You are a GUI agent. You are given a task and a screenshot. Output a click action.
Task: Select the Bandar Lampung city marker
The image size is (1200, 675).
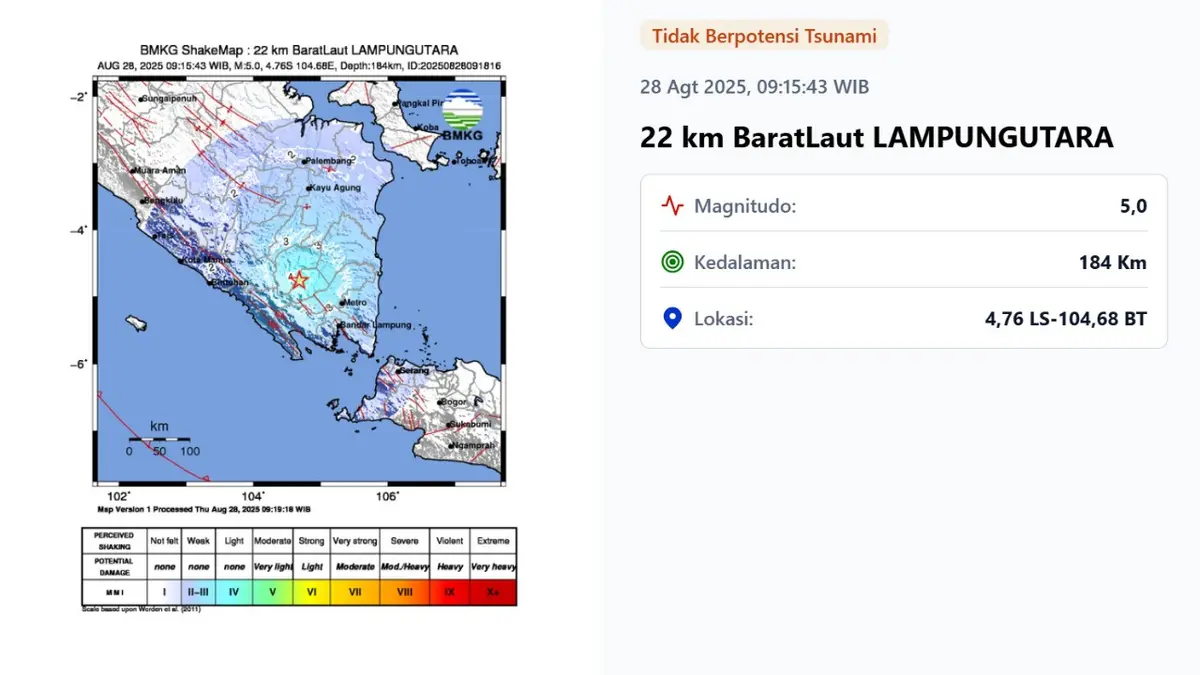point(338,324)
